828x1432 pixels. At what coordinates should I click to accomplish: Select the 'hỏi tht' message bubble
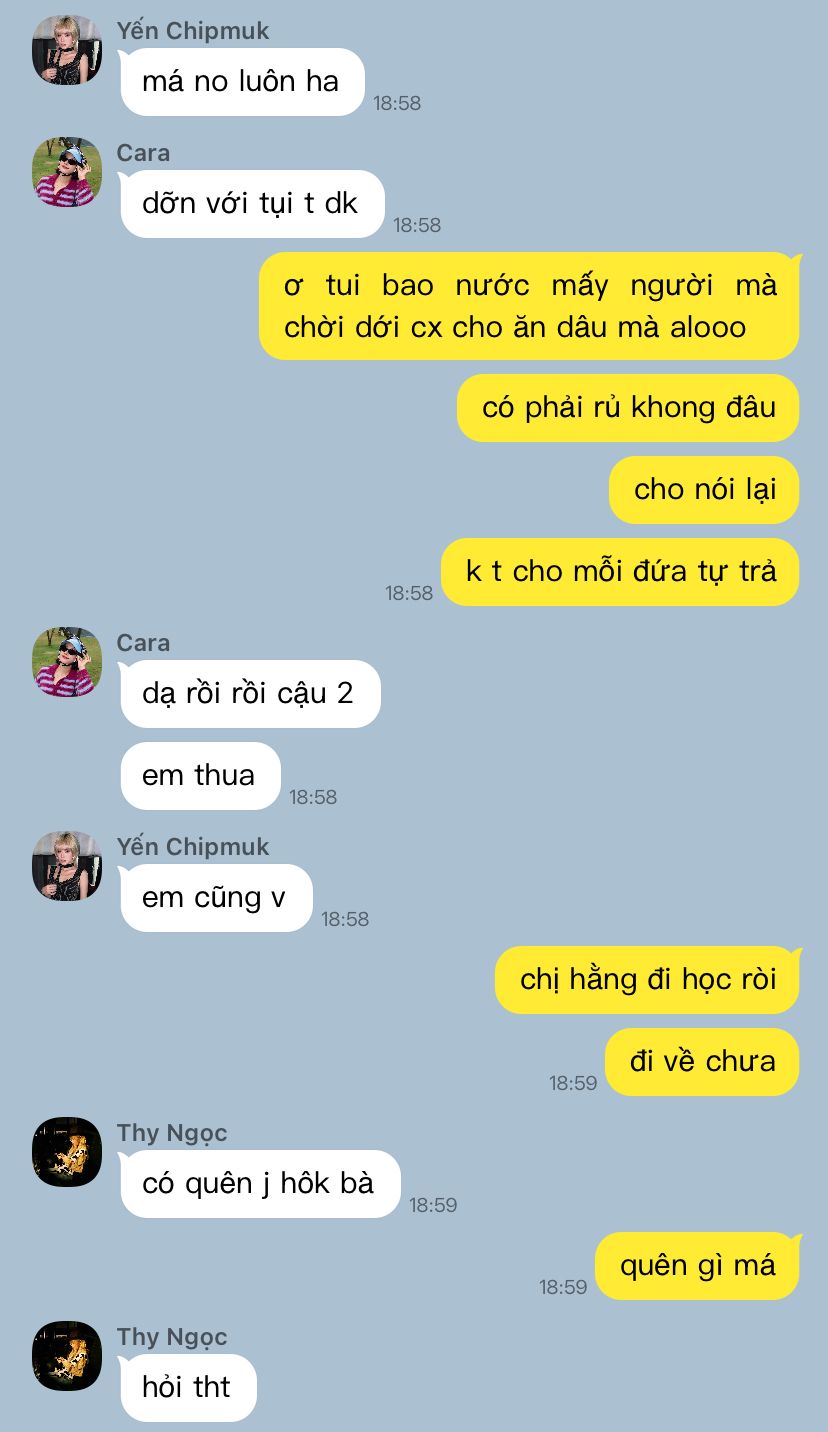tap(188, 1388)
